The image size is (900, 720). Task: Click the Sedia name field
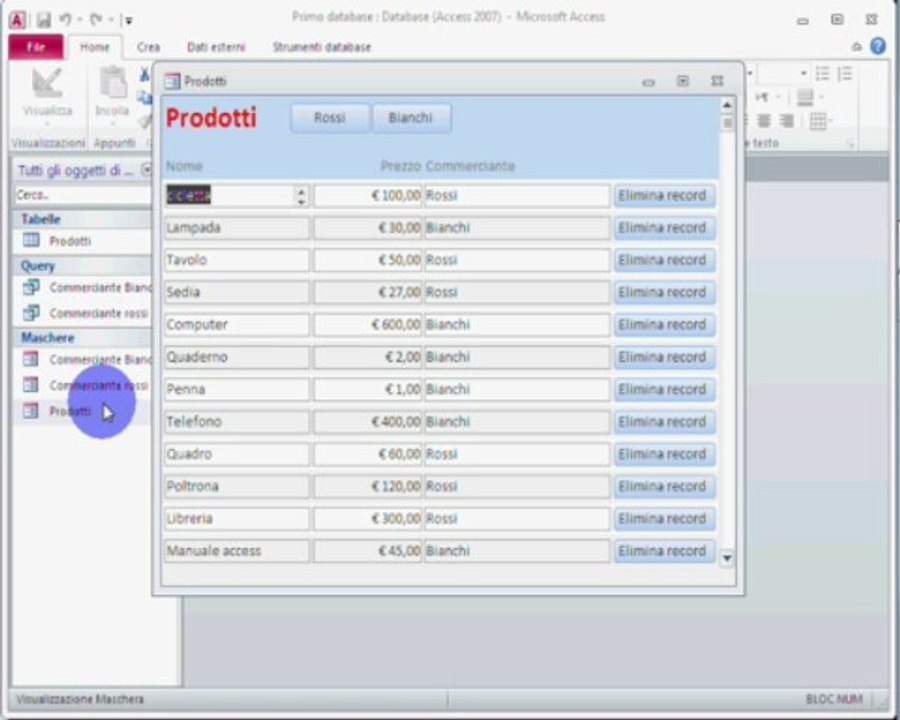point(236,292)
